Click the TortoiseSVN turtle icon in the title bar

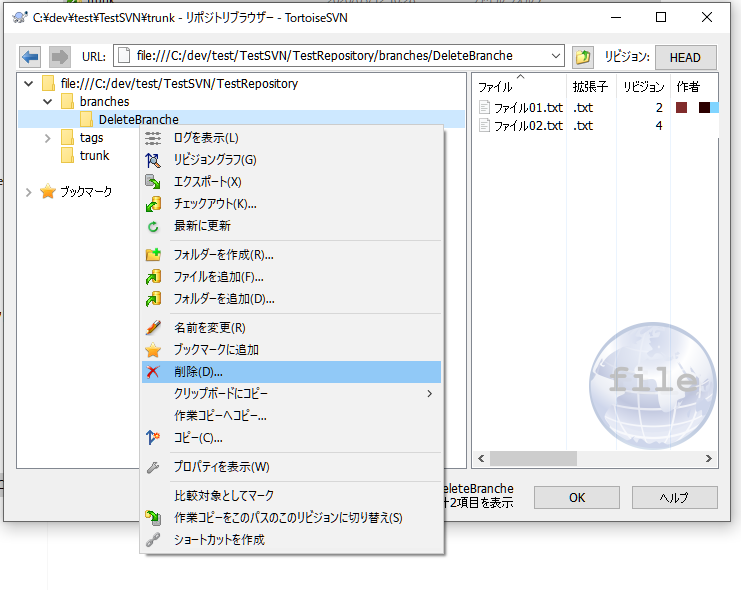(x=19, y=18)
